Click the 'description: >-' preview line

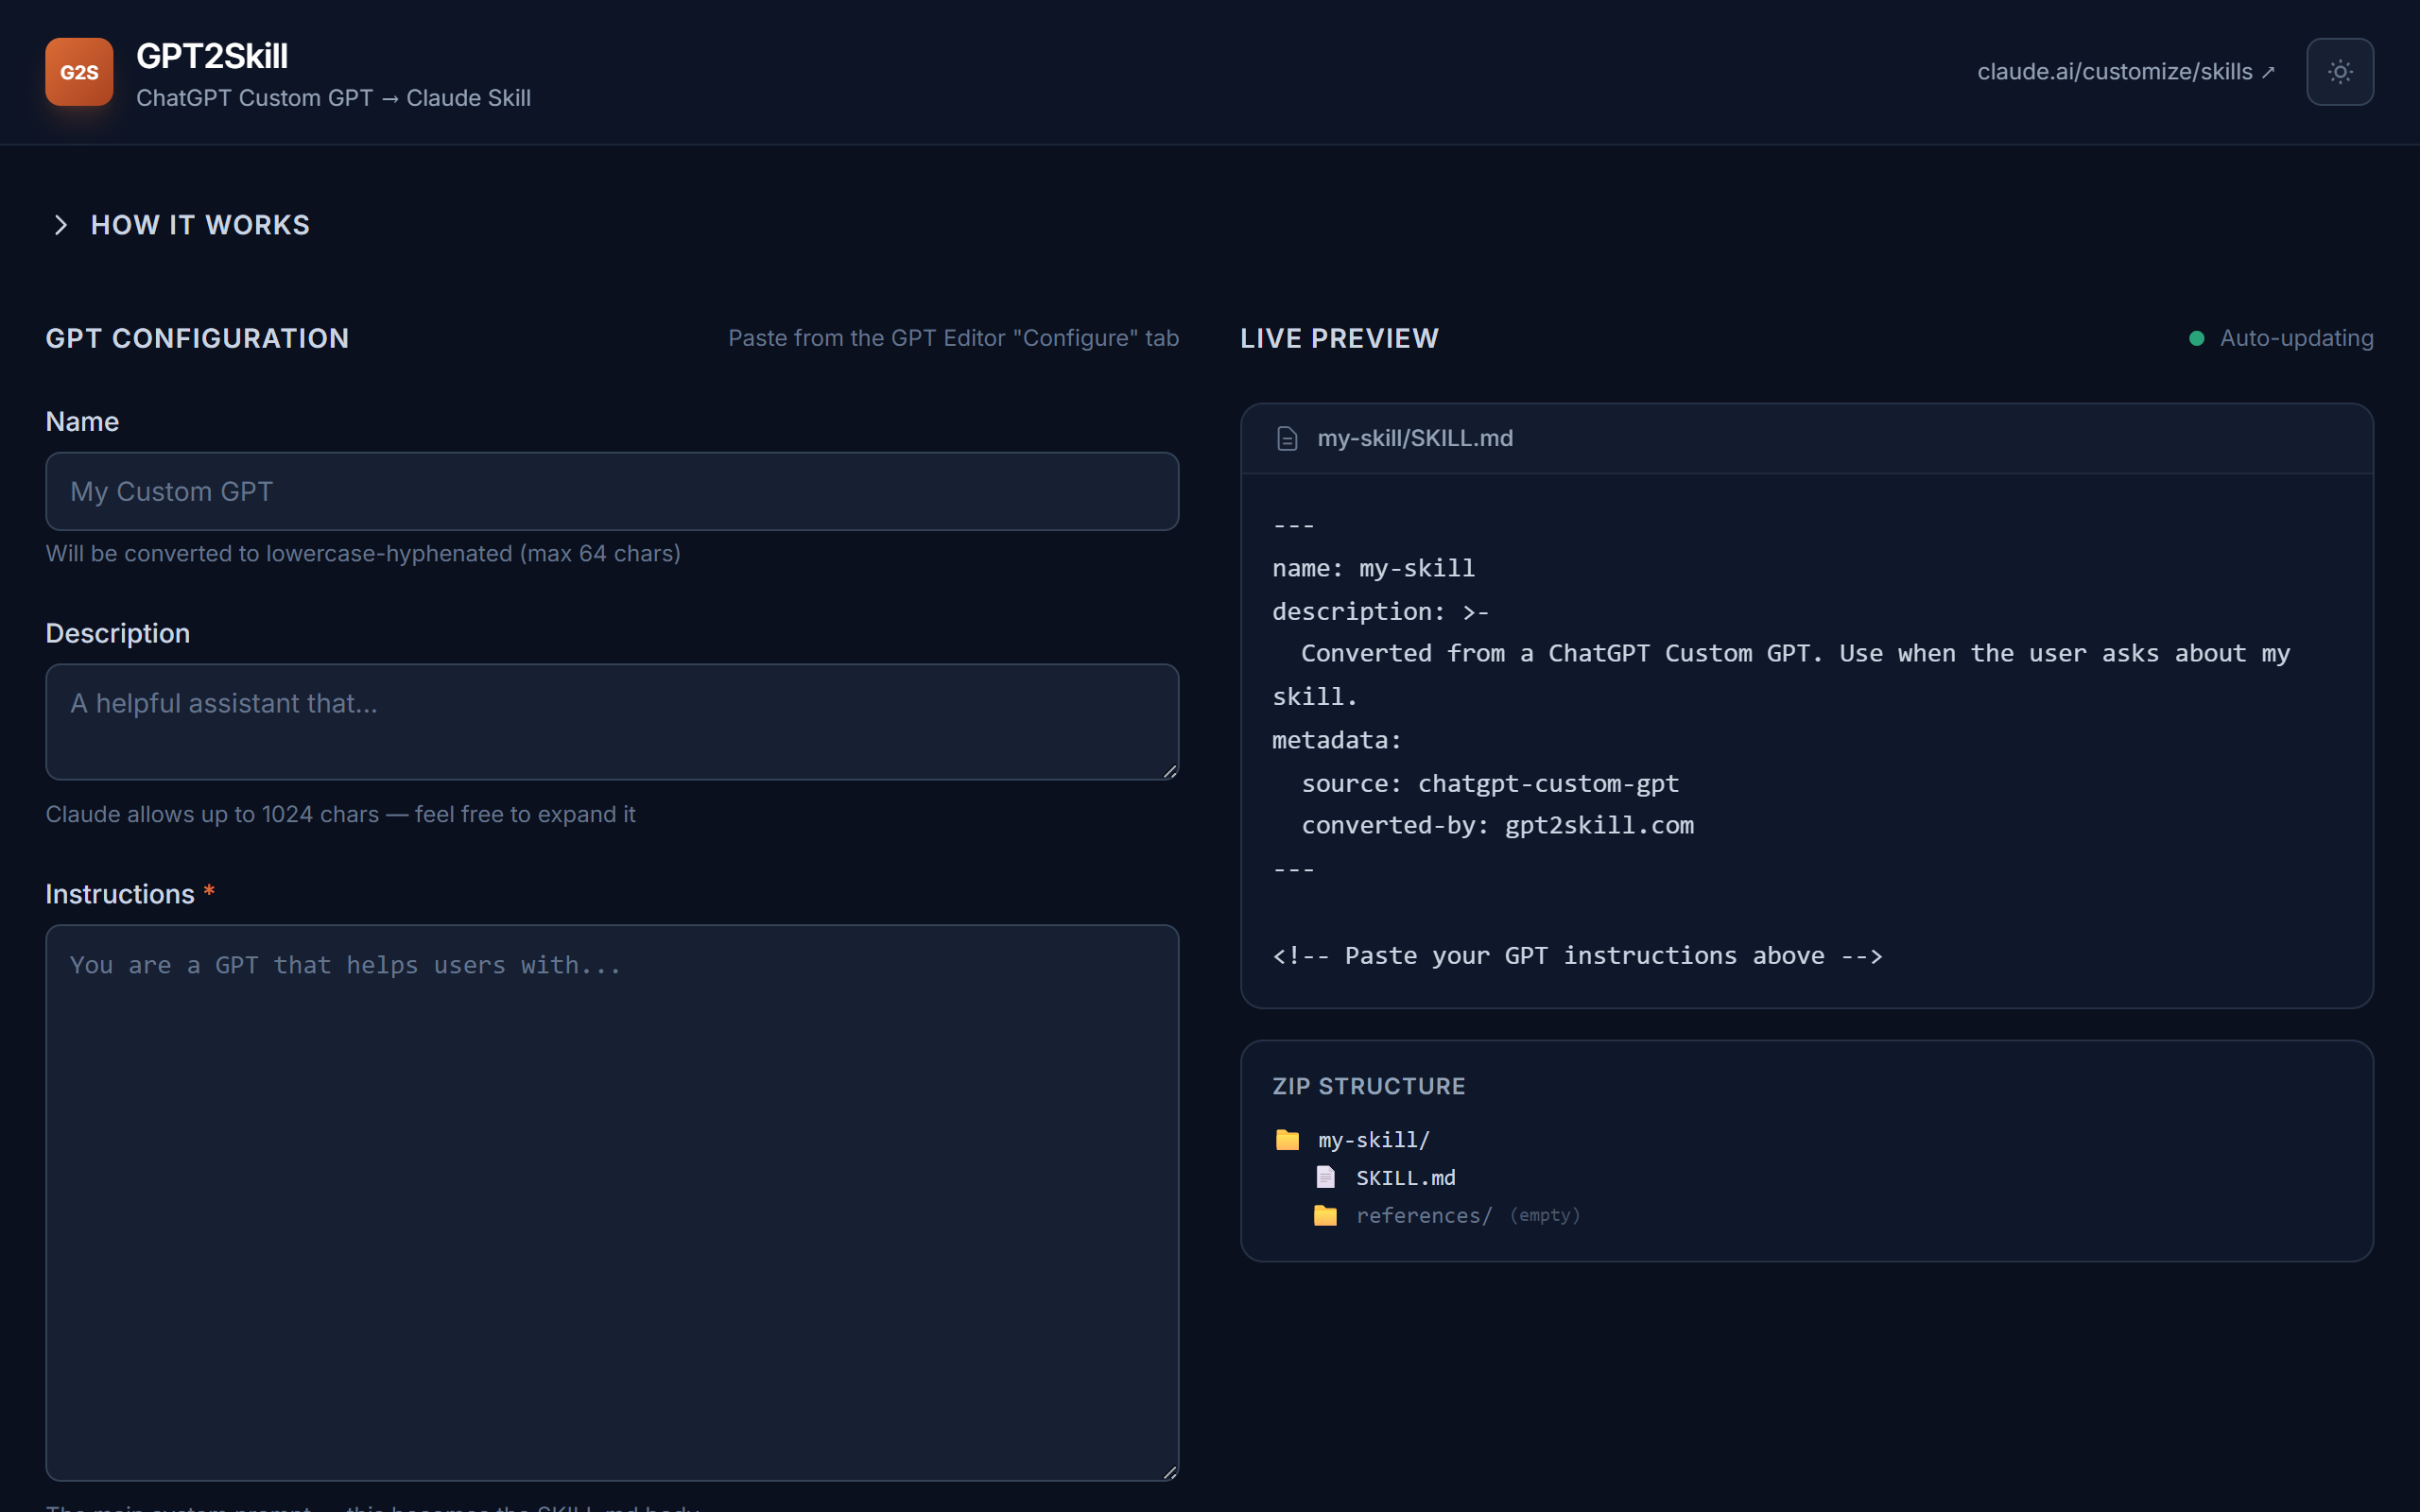coord(1380,611)
